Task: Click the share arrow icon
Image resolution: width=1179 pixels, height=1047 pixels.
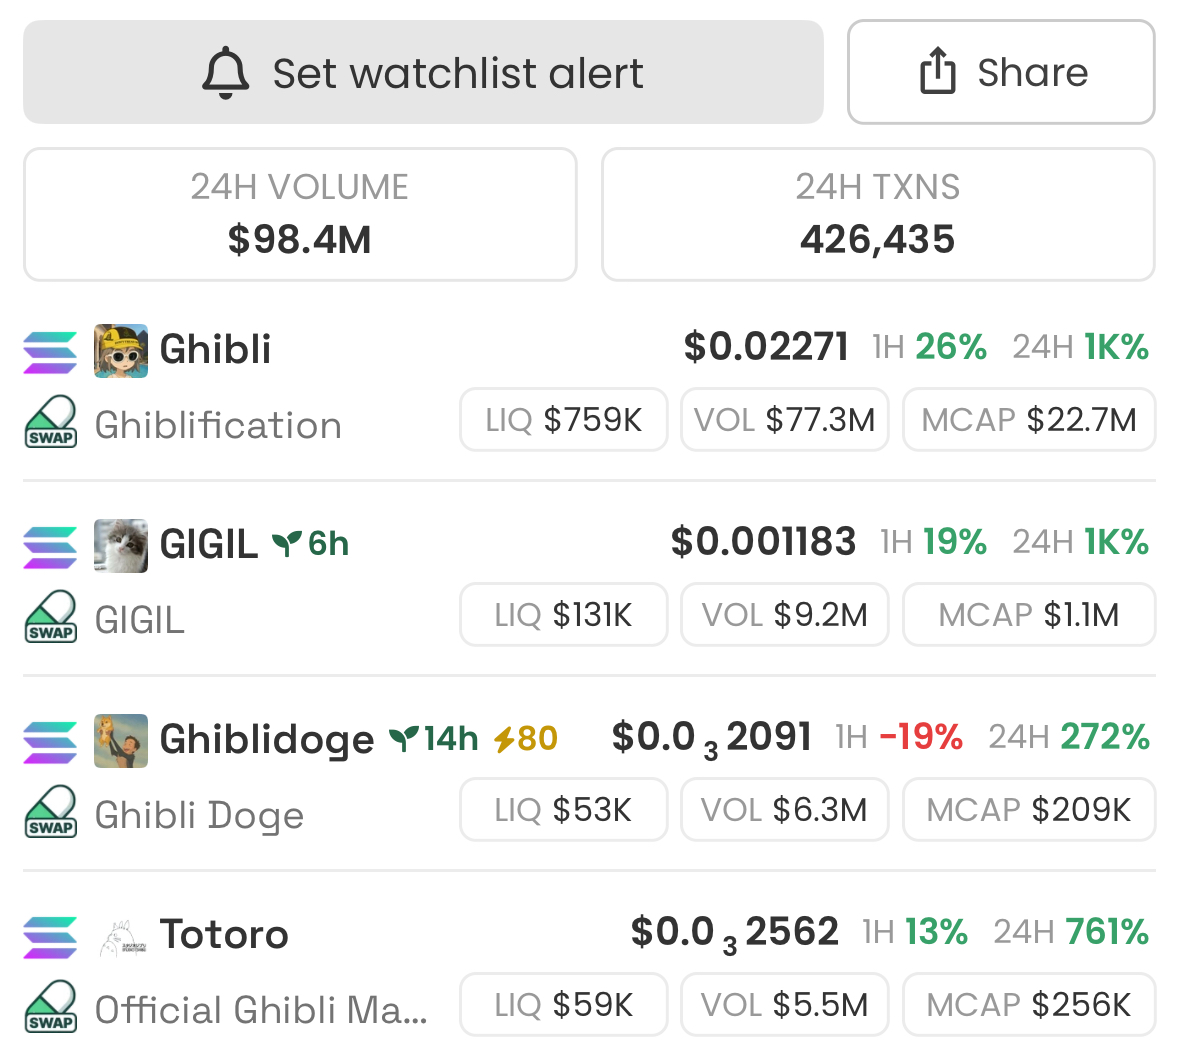Action: 938,71
